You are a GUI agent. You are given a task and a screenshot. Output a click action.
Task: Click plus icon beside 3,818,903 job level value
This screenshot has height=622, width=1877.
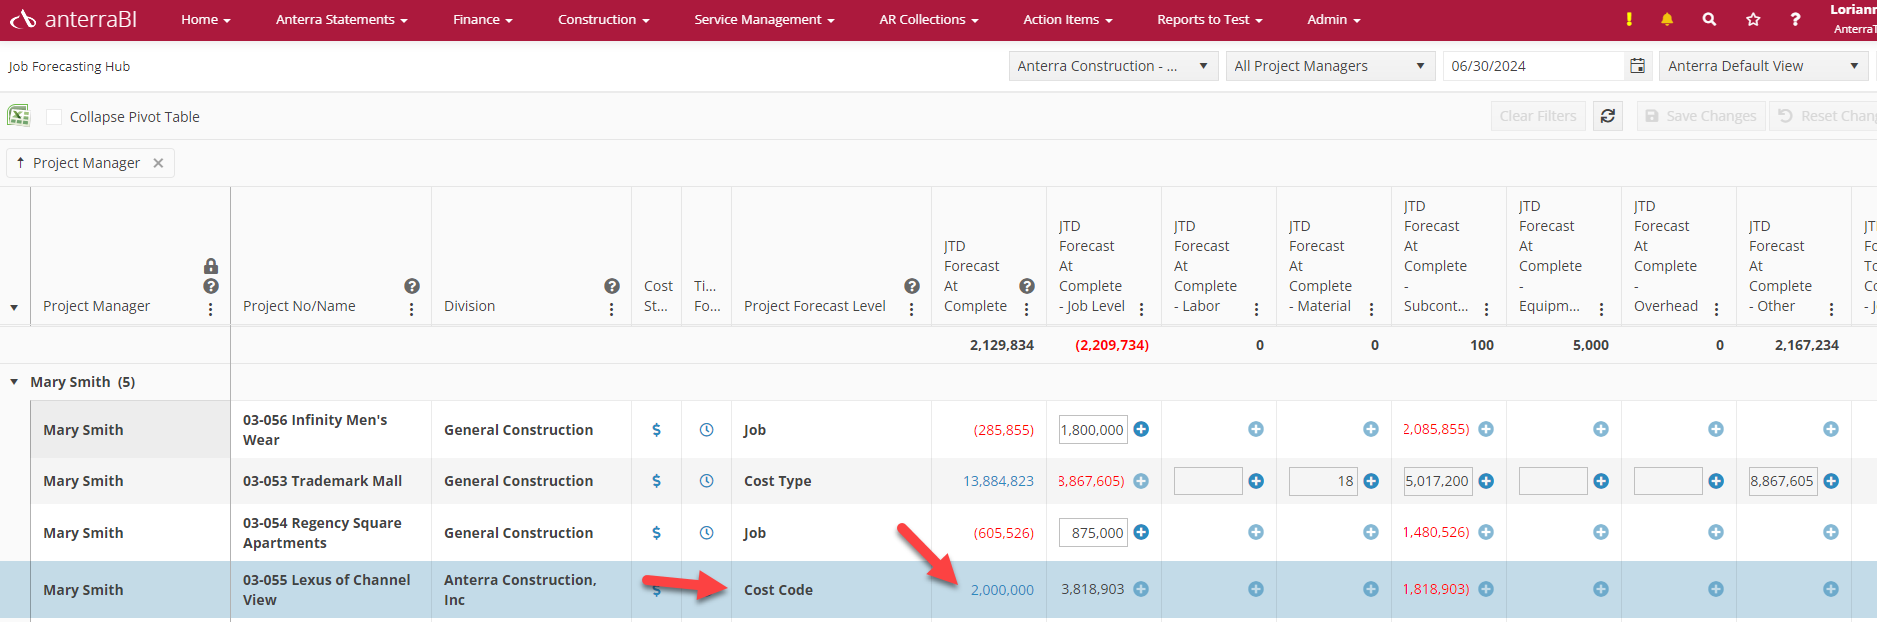pos(1141,589)
